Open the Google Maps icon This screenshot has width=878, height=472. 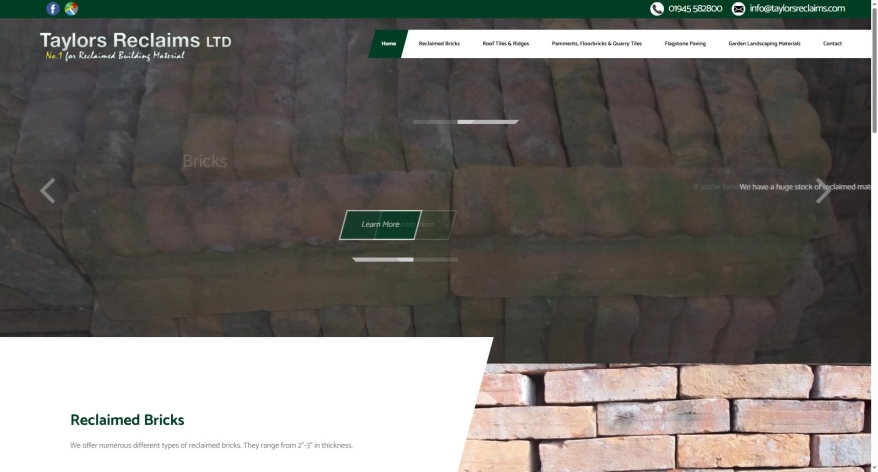point(71,8)
